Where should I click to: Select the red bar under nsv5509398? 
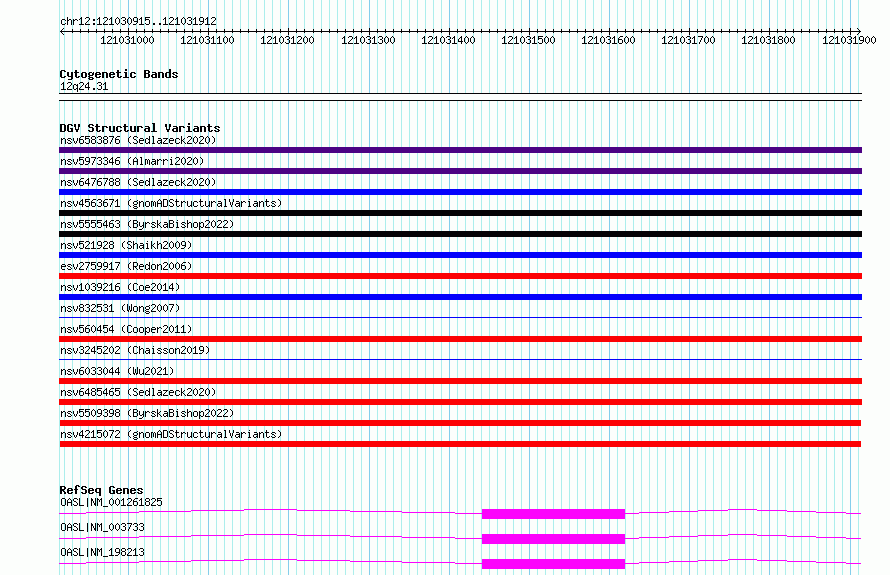[460, 423]
